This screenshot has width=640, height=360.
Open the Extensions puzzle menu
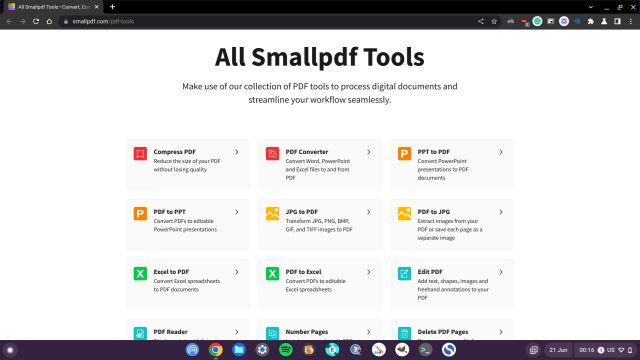[x=591, y=21]
